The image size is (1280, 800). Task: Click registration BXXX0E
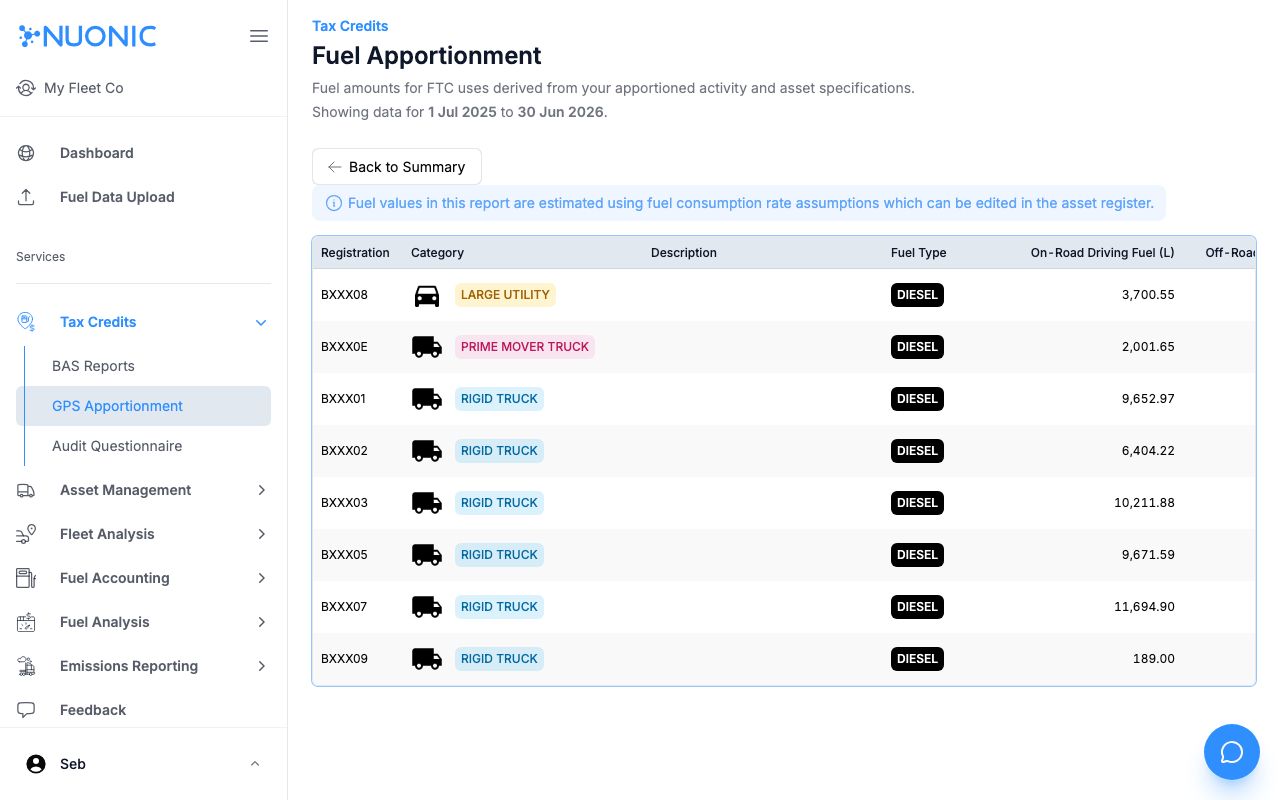(x=344, y=347)
